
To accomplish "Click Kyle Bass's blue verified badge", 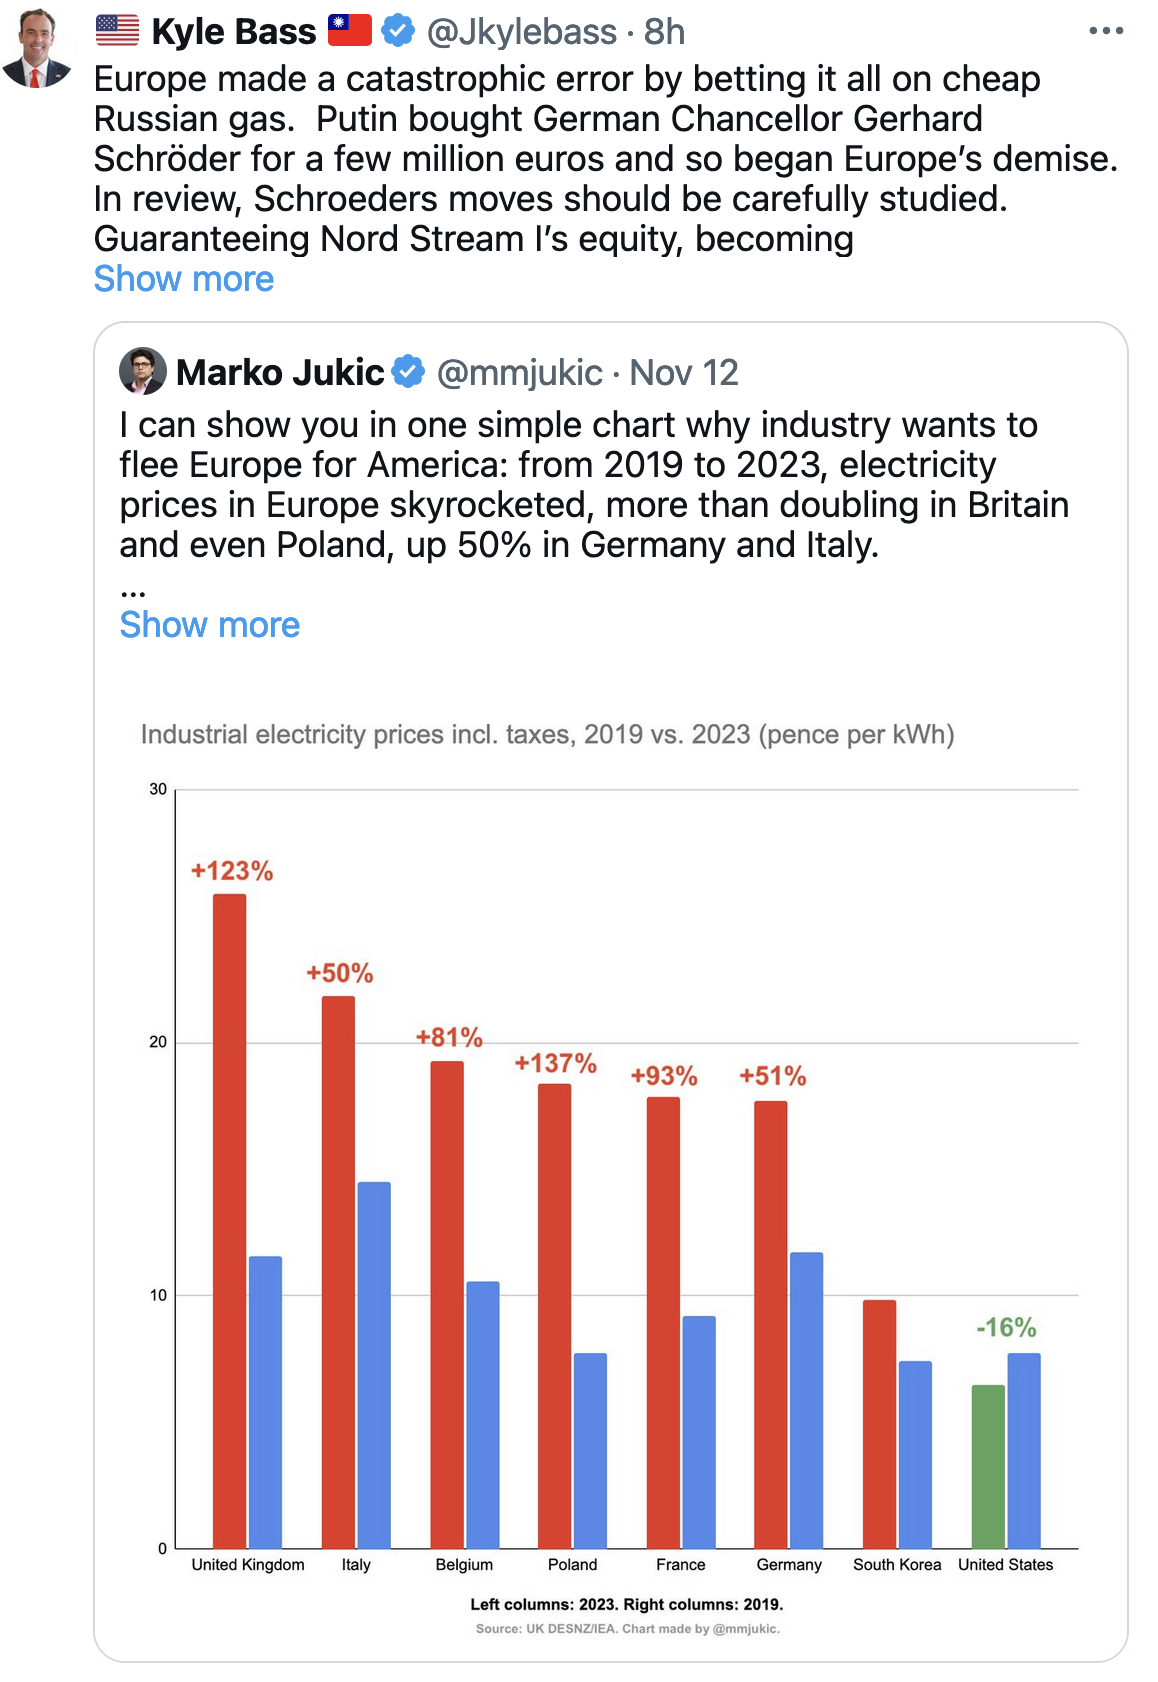I will click(398, 31).
